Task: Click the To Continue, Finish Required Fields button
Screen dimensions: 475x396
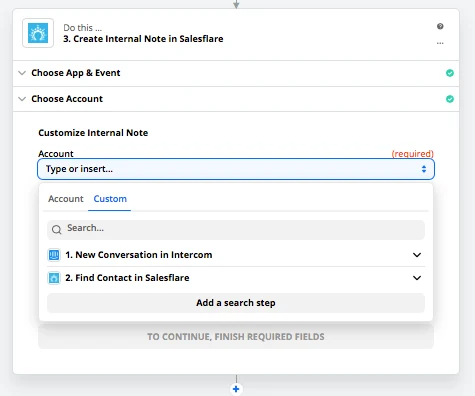Action: coord(236,337)
